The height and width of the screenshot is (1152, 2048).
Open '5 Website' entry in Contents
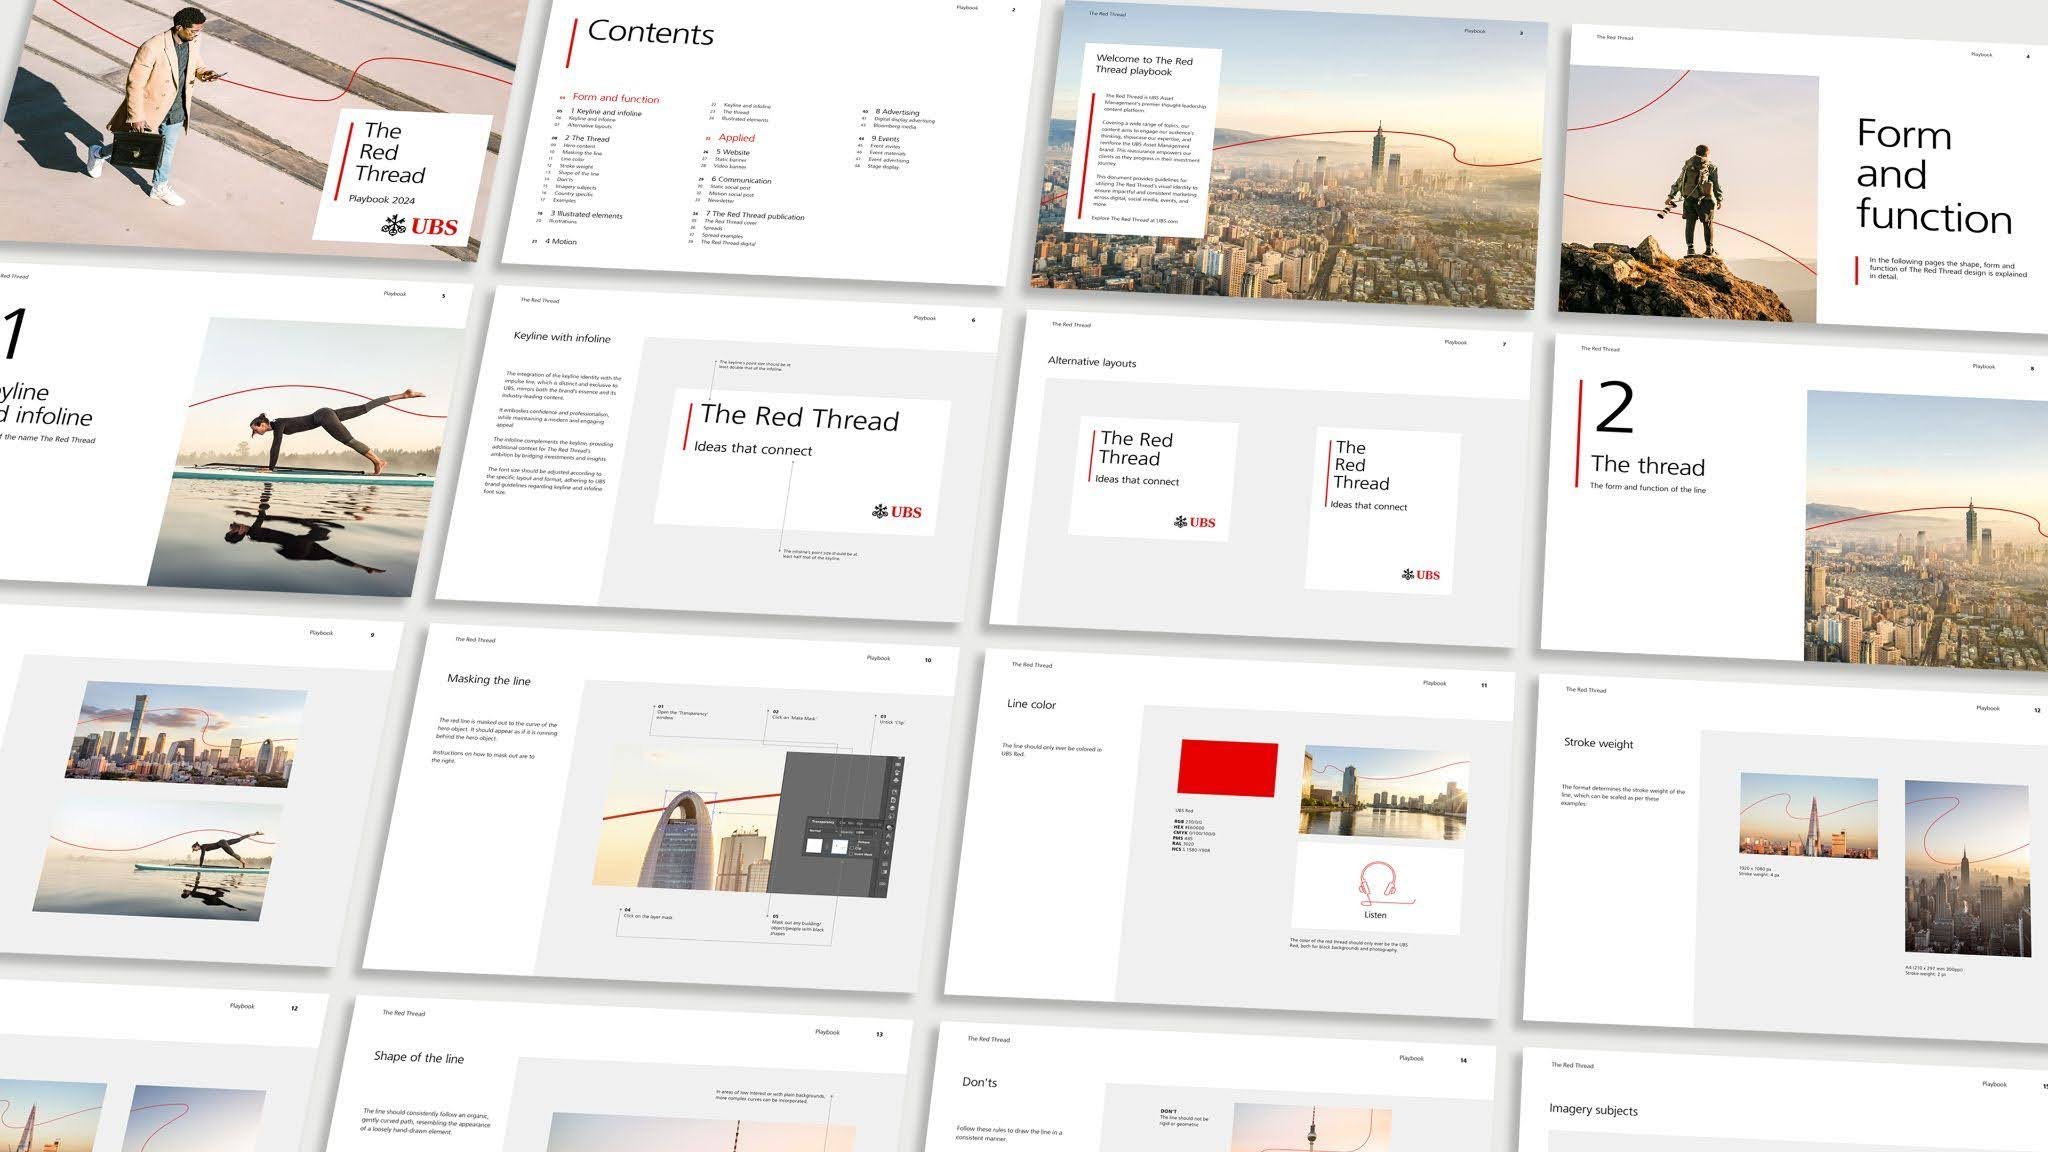click(x=733, y=153)
